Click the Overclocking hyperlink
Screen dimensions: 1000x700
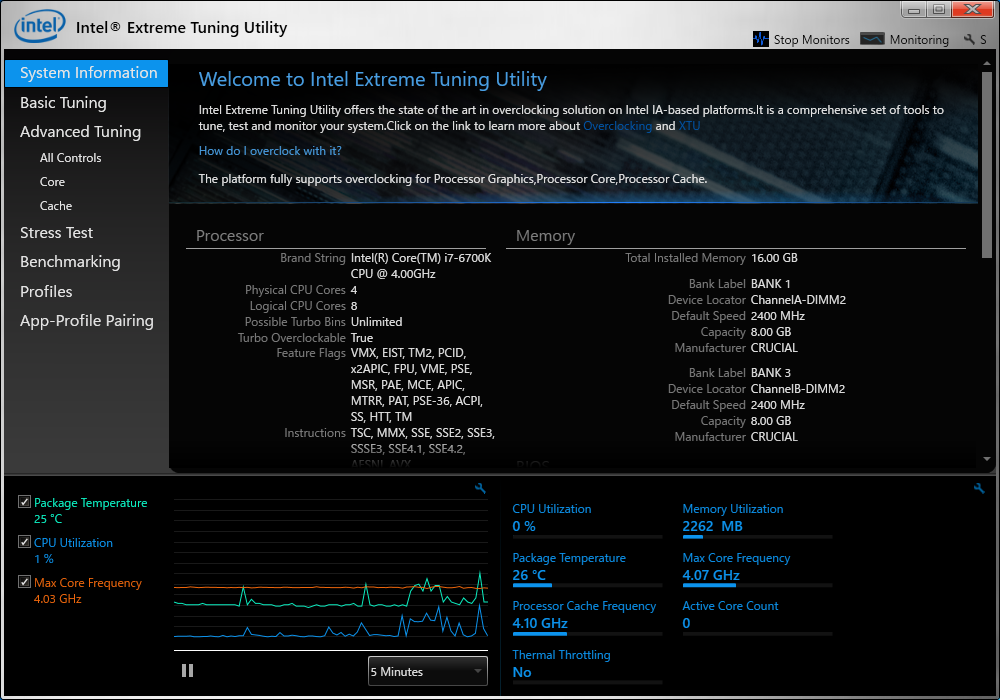617,126
